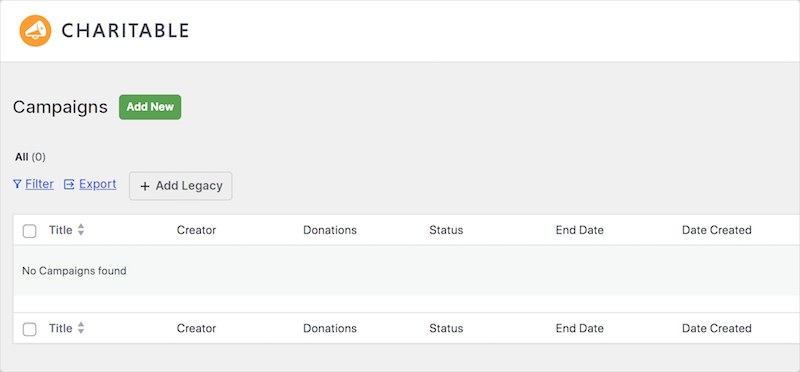The height and width of the screenshot is (372, 800).
Task: Open the Filter link
Action: click(x=39, y=184)
